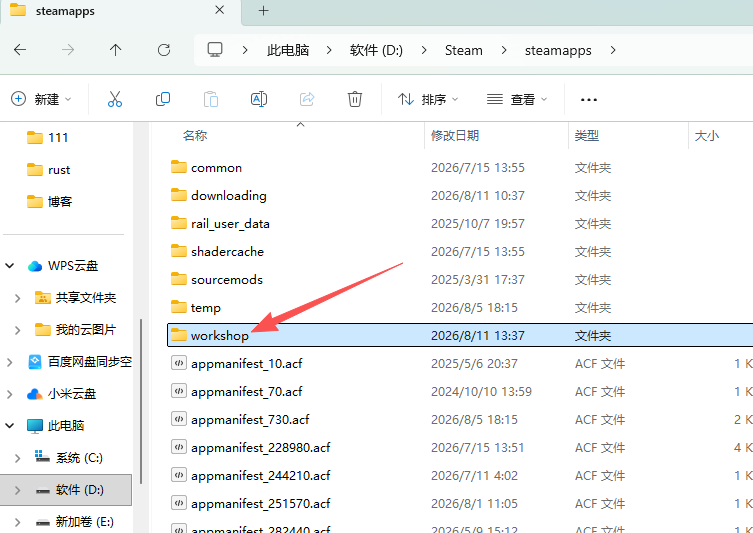This screenshot has height=533, width=753.
Task: Select file appmanifest_730.acf
Action: point(460,419)
